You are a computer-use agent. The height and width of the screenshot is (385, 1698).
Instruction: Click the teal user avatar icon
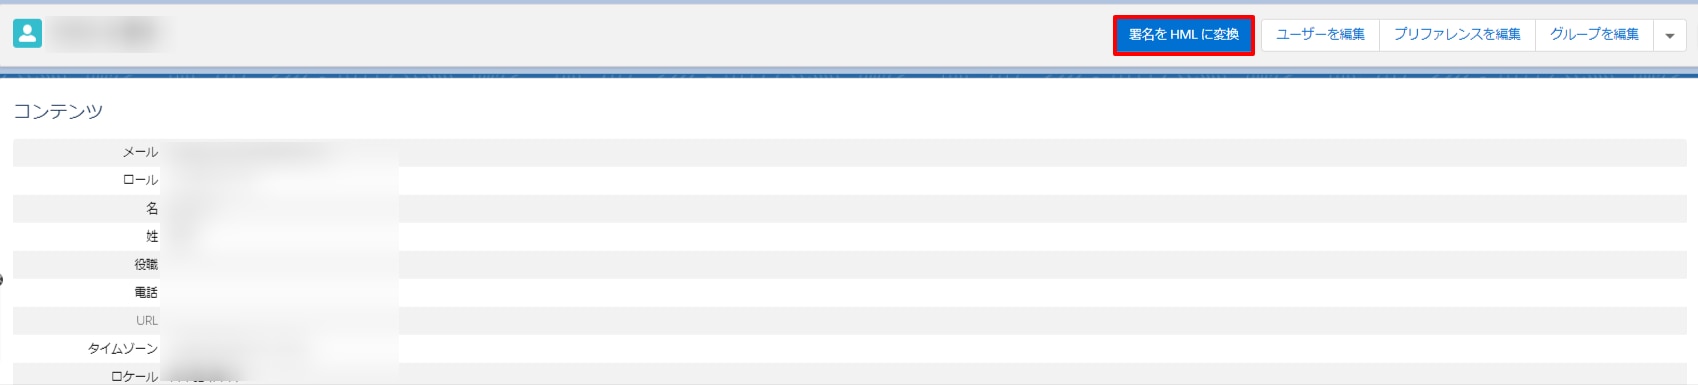pos(27,34)
